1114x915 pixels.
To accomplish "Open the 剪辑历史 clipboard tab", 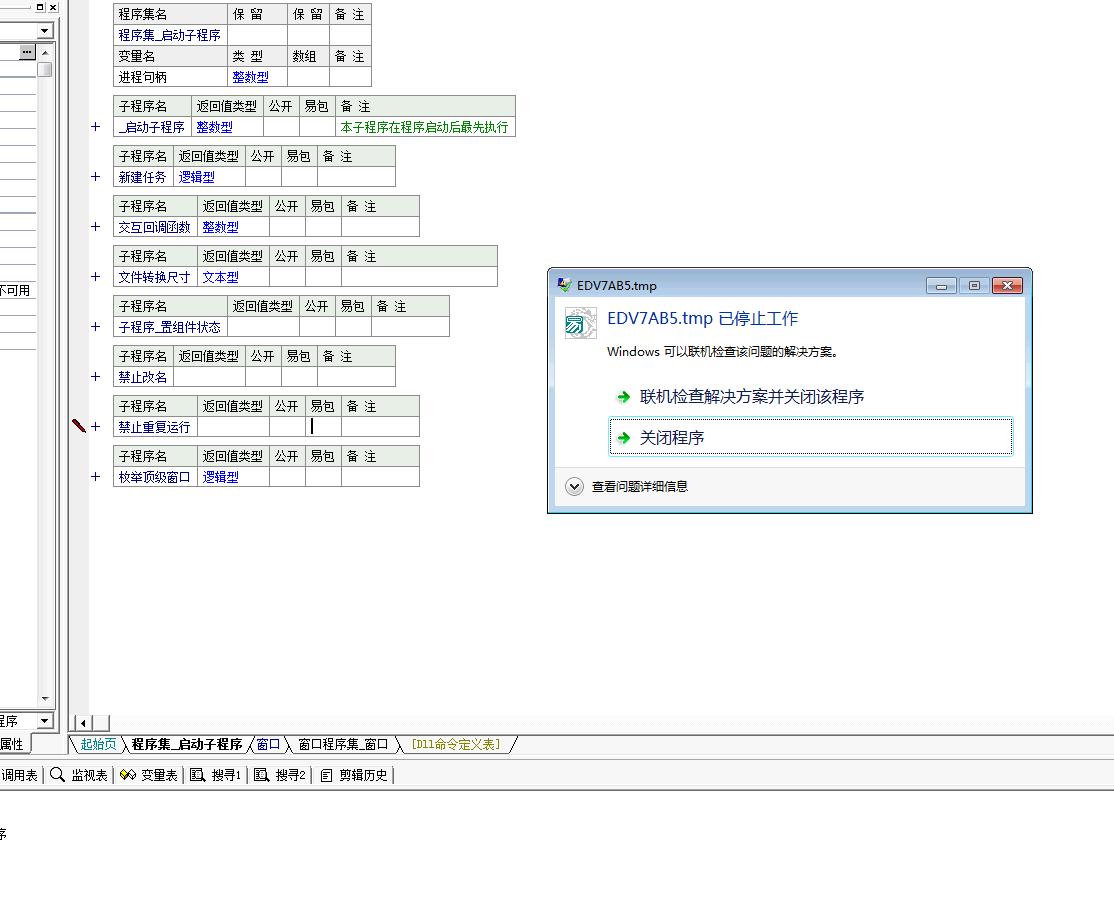I will [354, 775].
